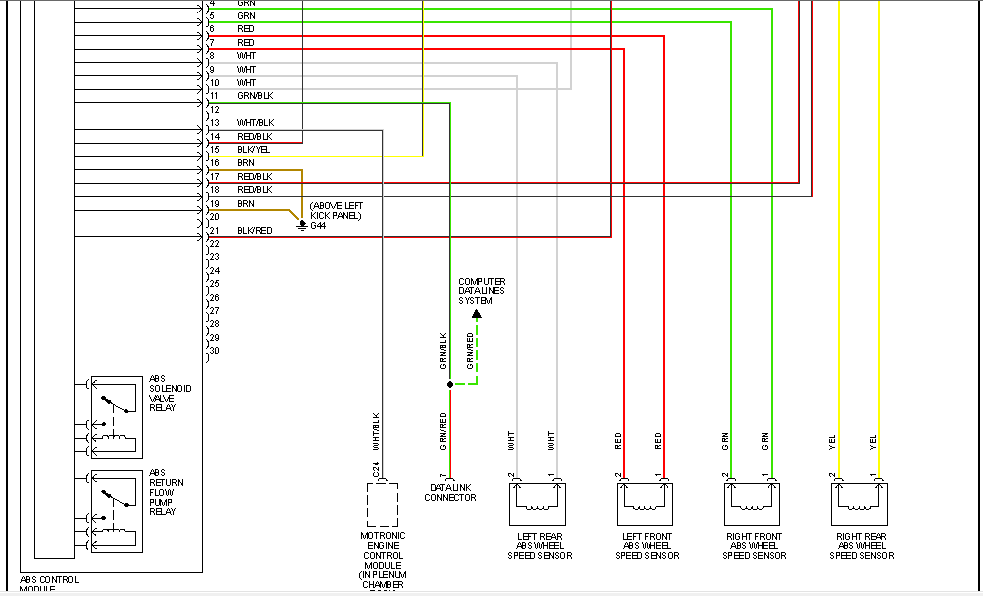This screenshot has width=983, height=596.
Task: Click the Left Rear ABS wheel speed sensor symbol
Action: click(x=536, y=503)
